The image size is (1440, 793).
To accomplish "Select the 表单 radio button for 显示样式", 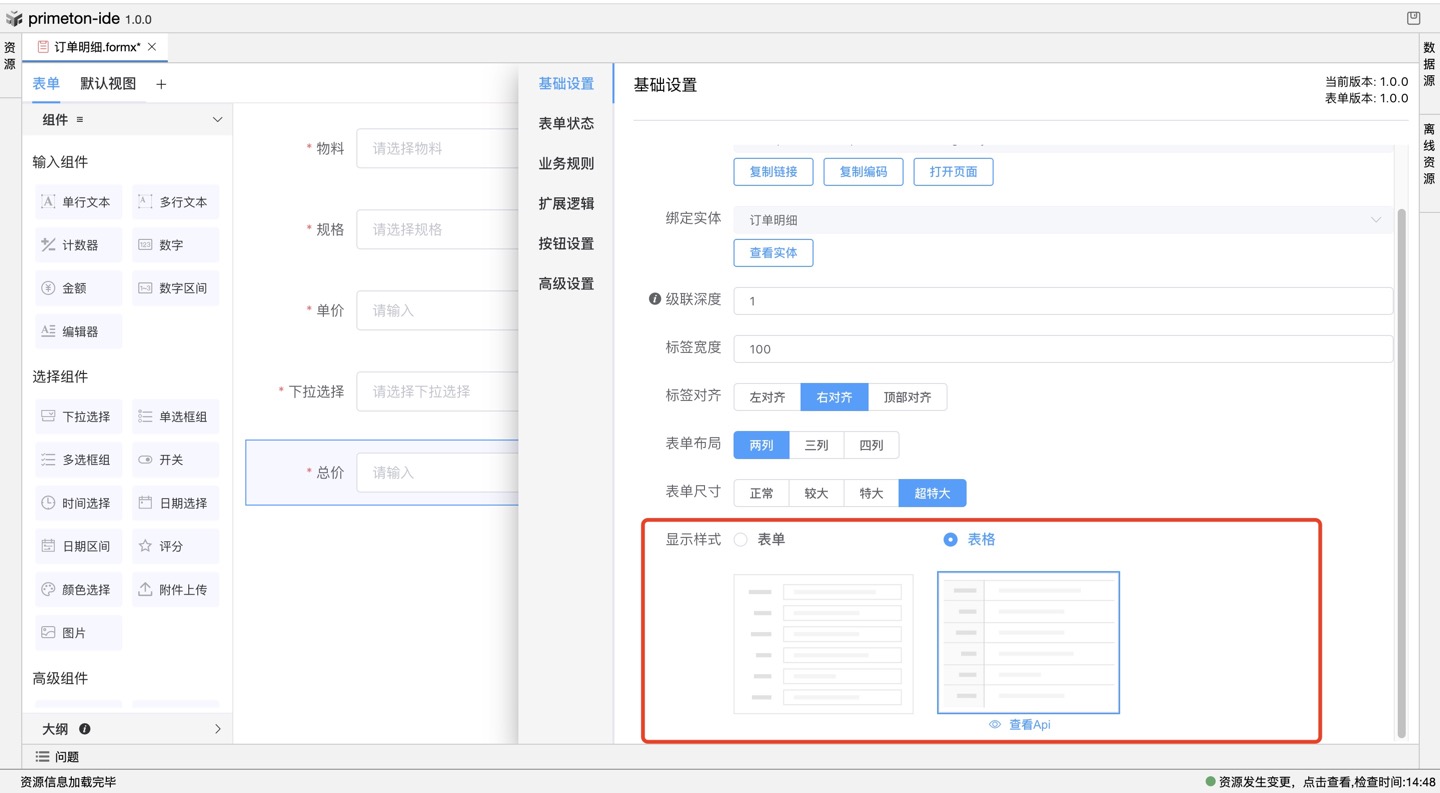I will 739,539.
